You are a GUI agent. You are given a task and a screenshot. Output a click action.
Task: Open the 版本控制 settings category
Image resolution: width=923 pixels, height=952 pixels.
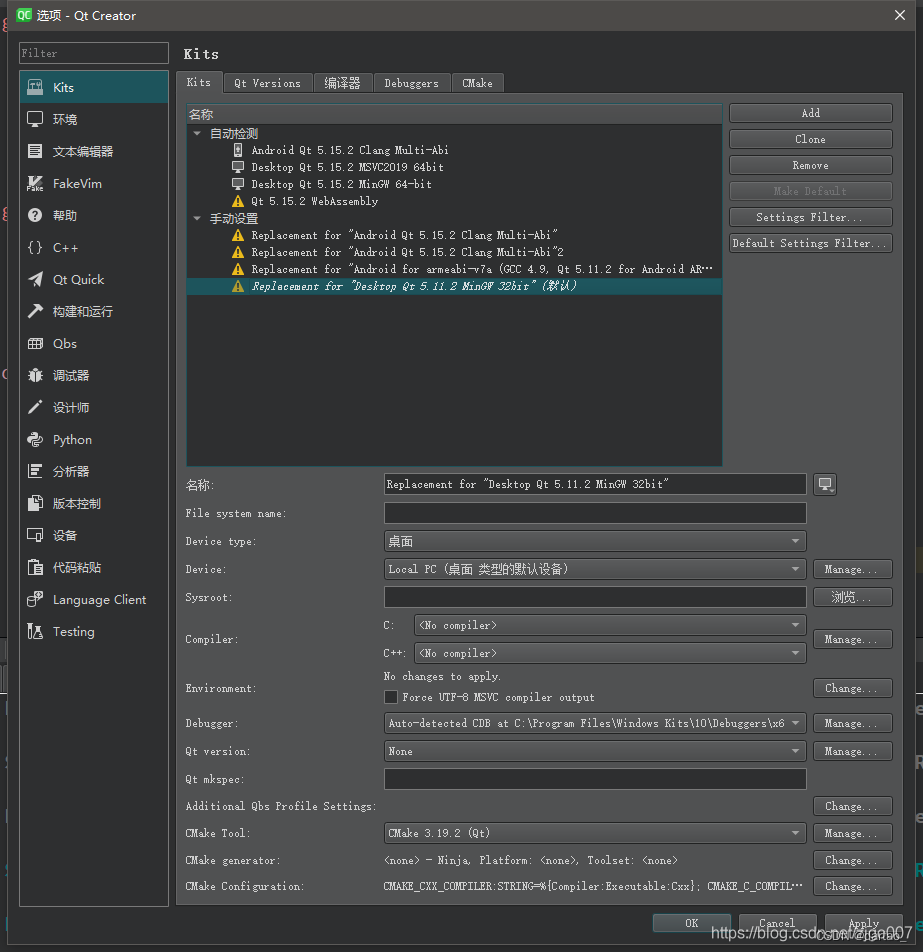94,503
